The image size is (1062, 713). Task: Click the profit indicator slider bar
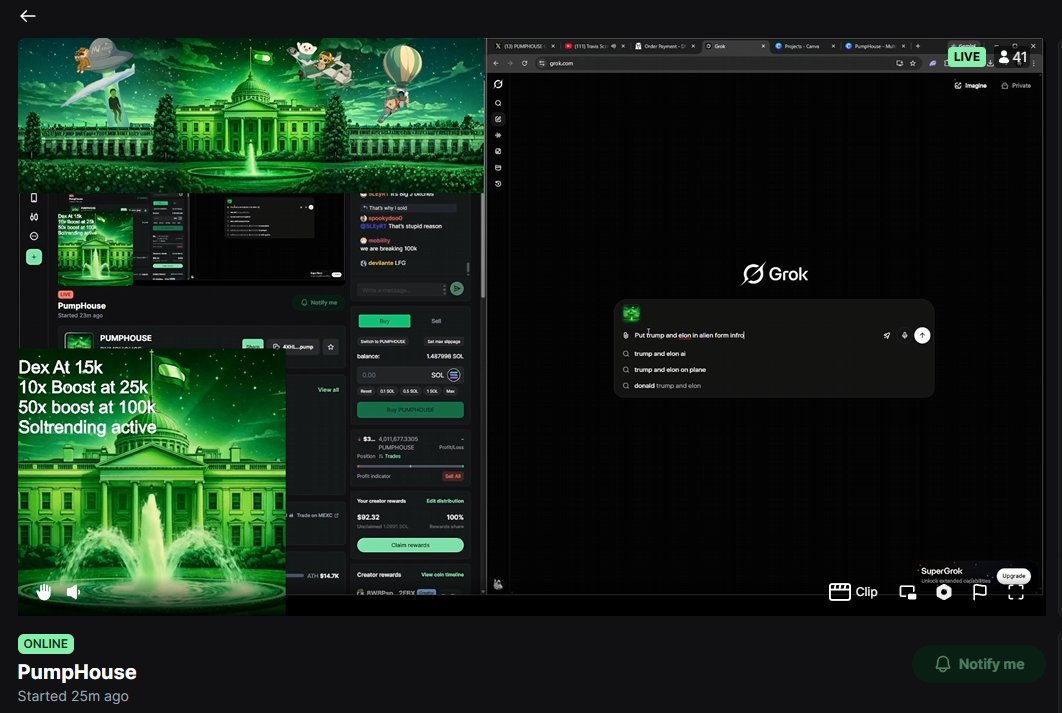click(410, 467)
